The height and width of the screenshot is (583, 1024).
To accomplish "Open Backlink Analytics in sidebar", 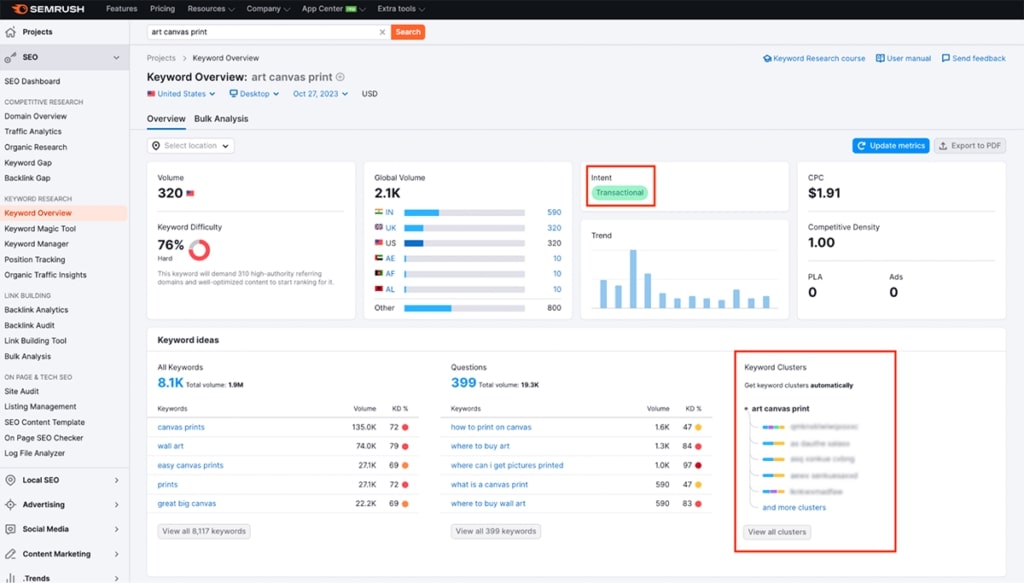I will pyautogui.click(x=36, y=310).
